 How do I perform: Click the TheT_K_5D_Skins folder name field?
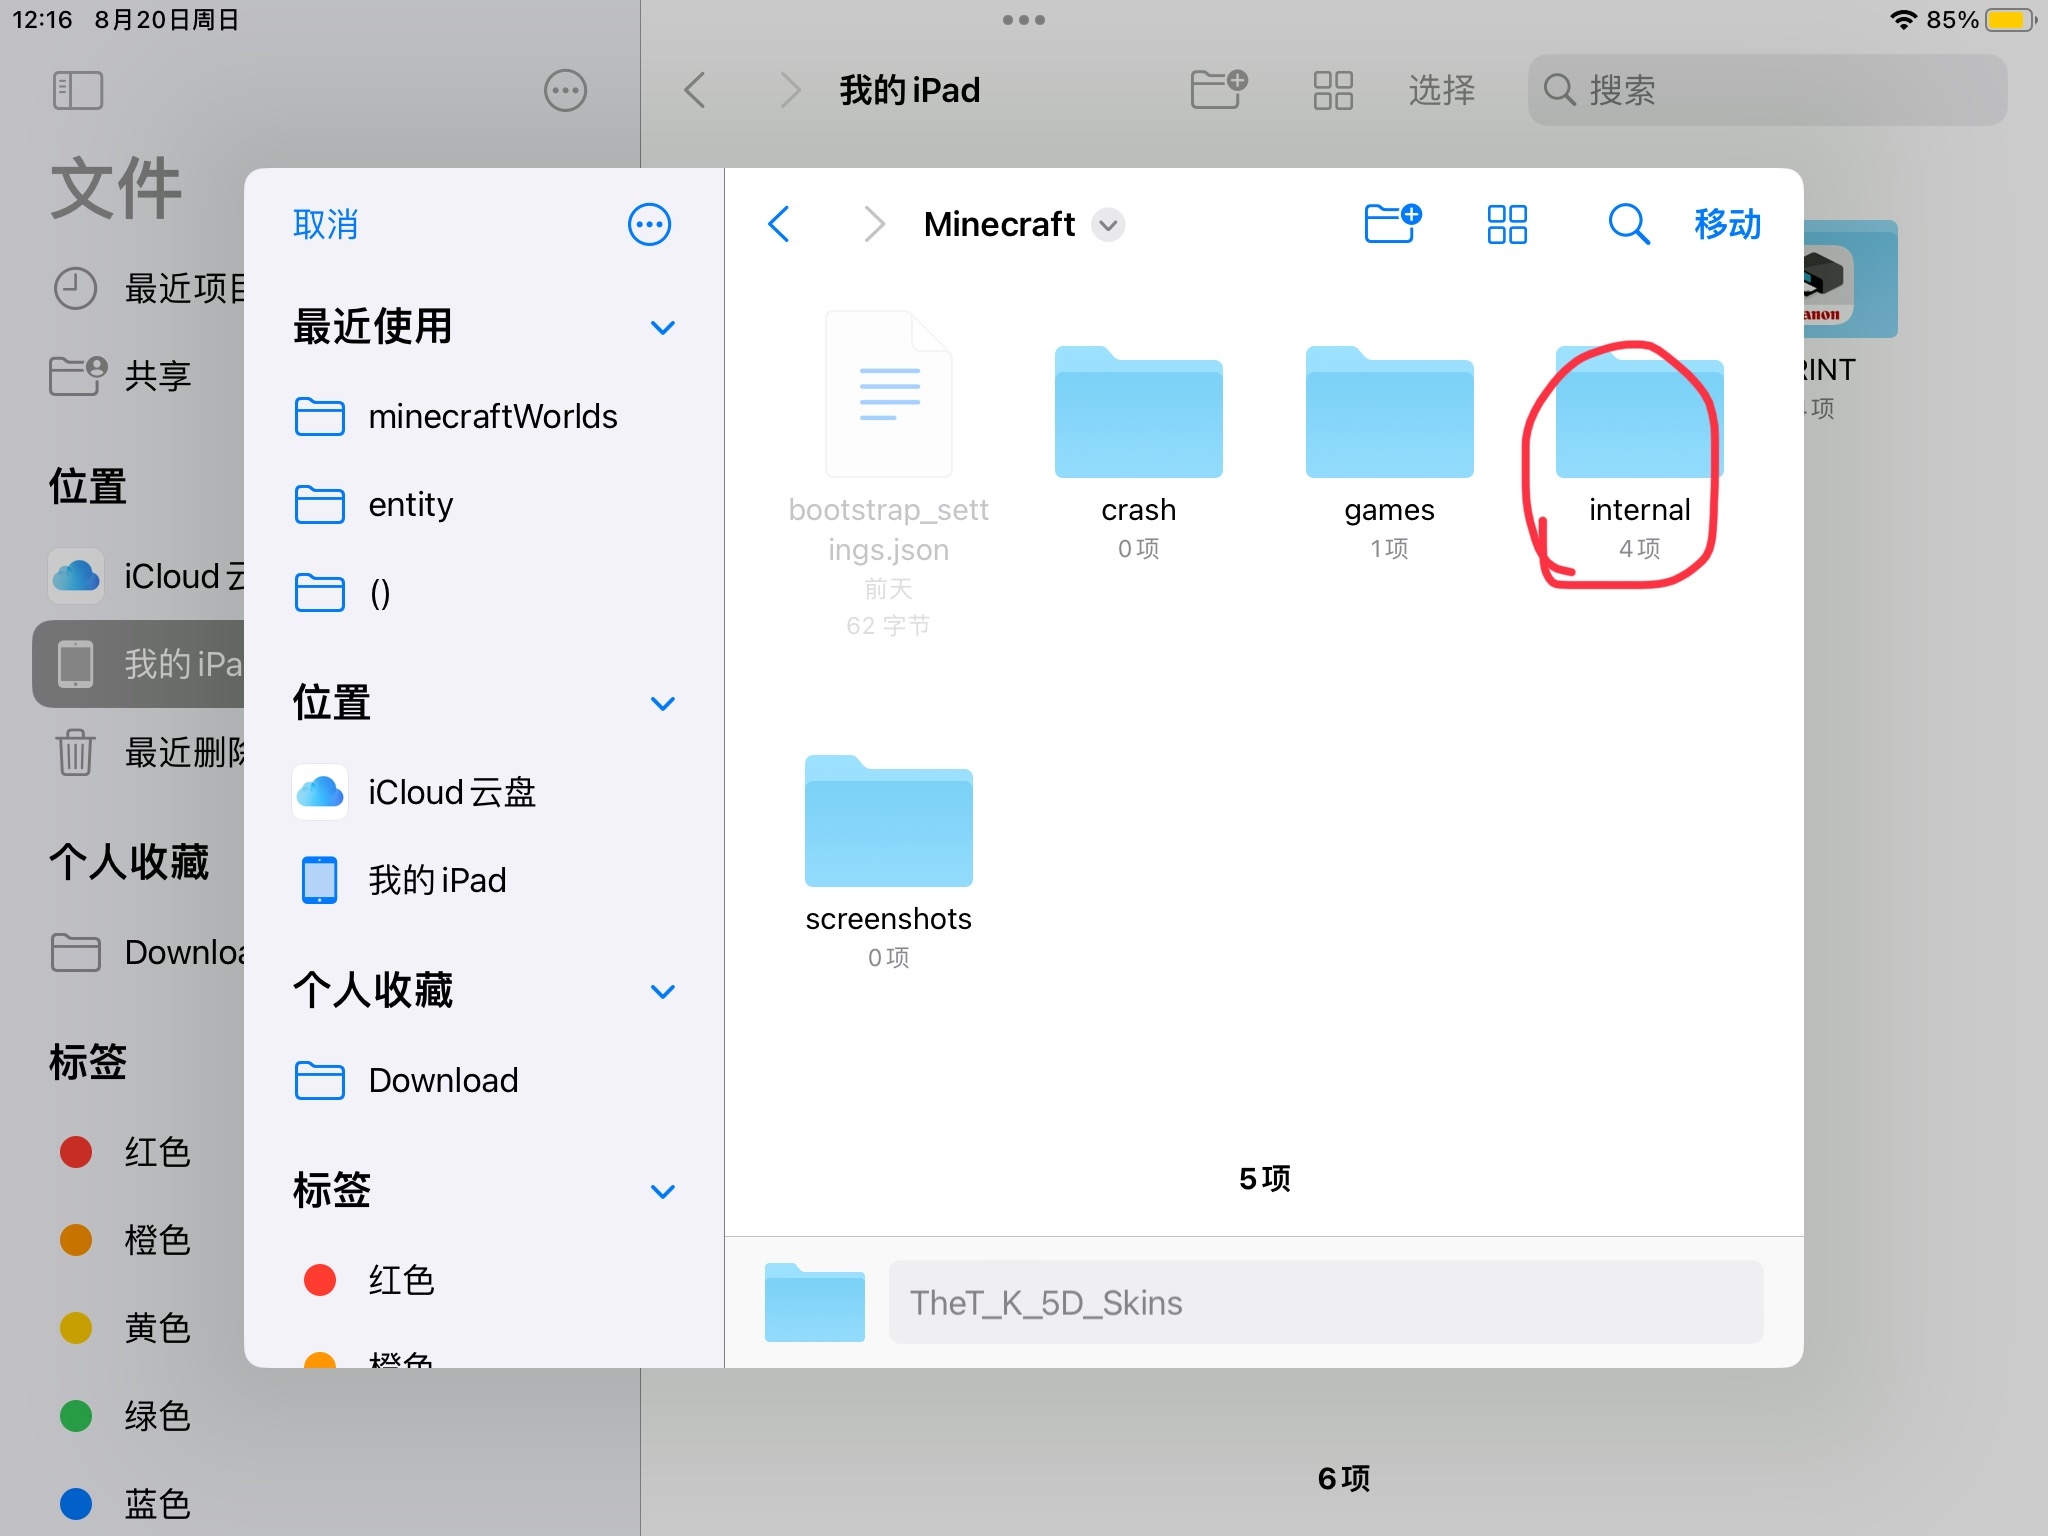(x=1325, y=1302)
